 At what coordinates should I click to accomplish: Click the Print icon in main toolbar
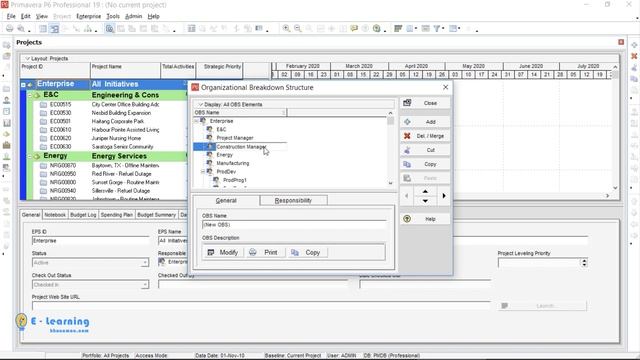[x=9, y=29]
